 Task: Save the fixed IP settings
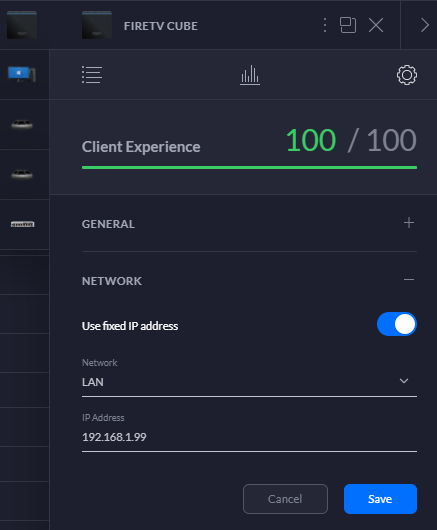coord(380,499)
